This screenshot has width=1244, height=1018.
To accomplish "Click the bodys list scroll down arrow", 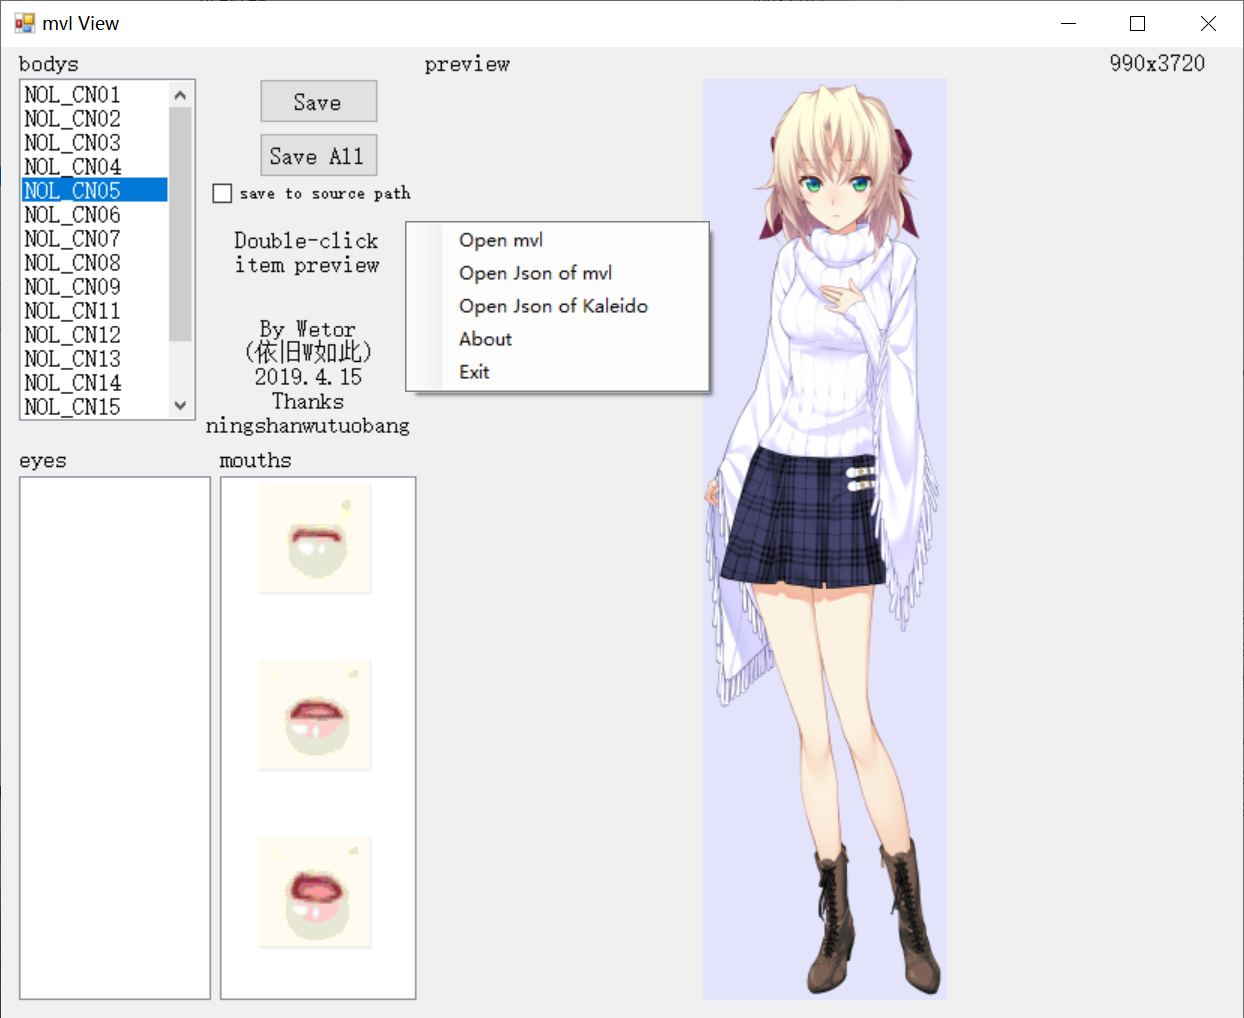I will pos(180,405).
